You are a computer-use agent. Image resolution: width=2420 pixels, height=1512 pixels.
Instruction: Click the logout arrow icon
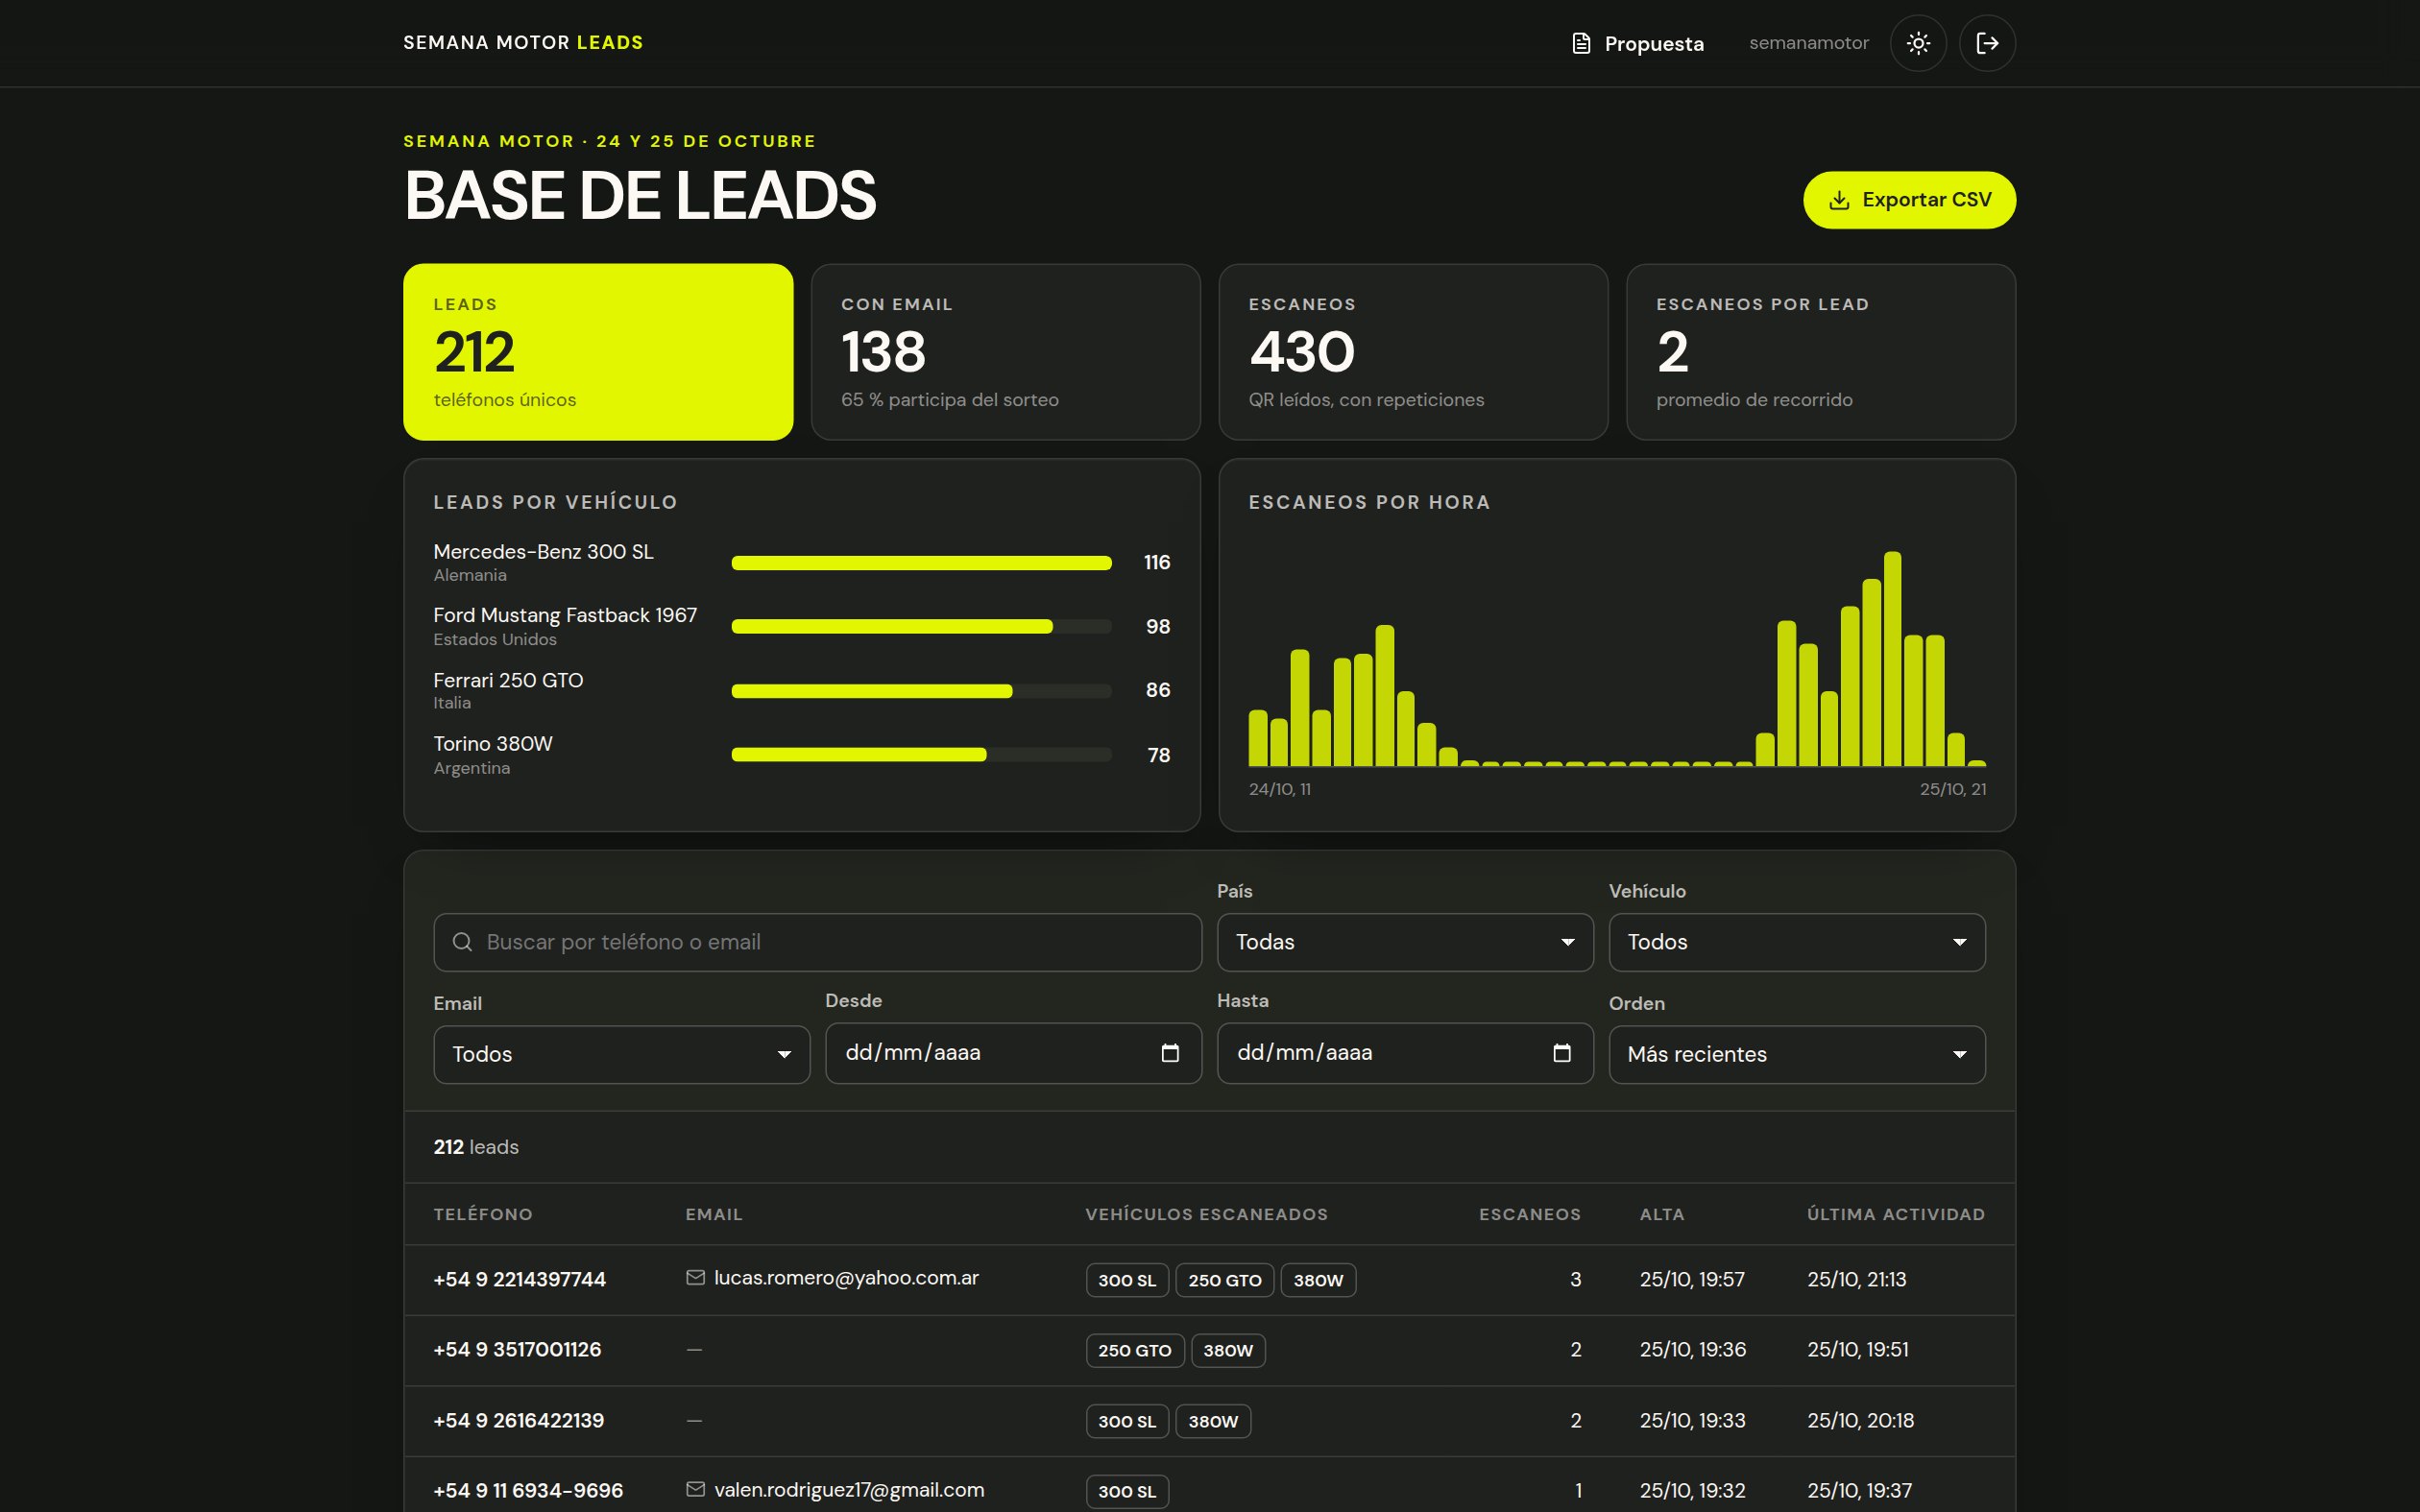pyautogui.click(x=1987, y=43)
